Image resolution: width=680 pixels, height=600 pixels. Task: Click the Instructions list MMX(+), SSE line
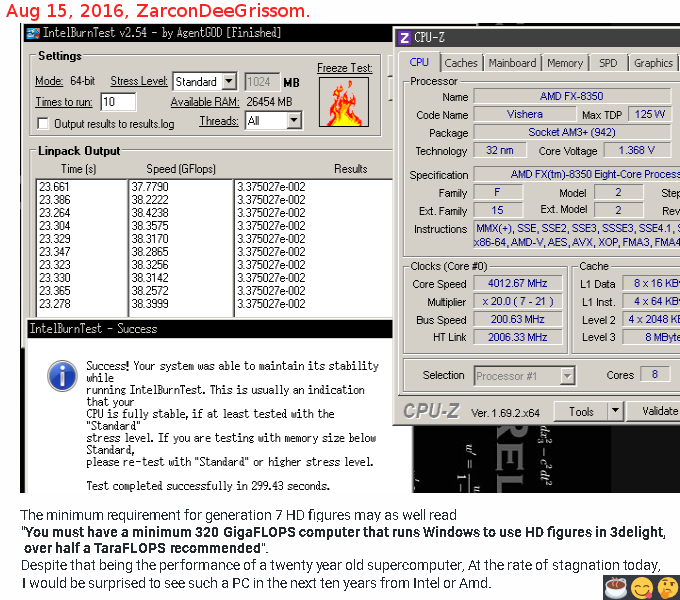point(577,228)
